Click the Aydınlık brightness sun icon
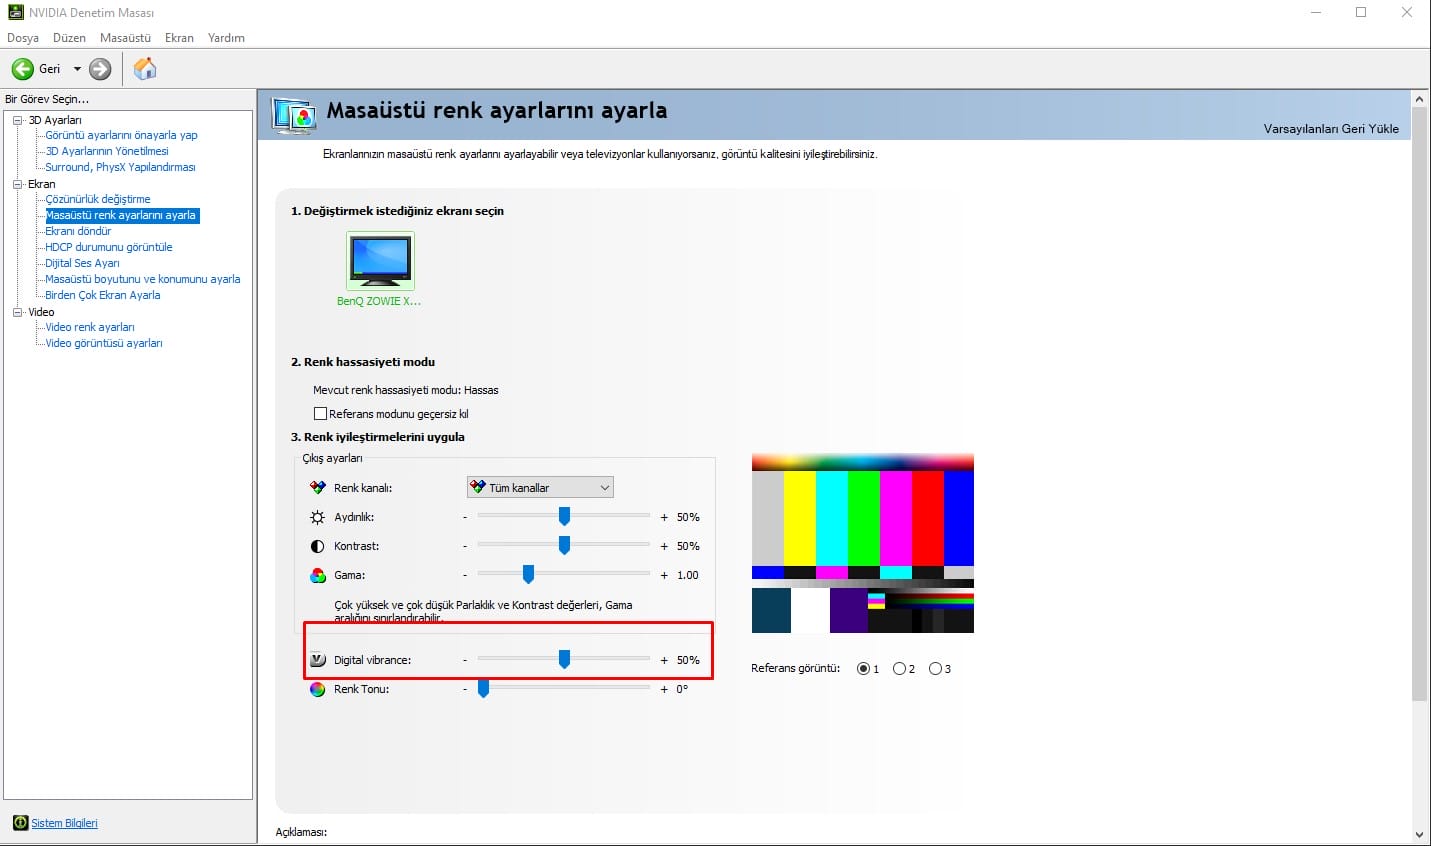The width and height of the screenshot is (1431, 846). [x=318, y=517]
